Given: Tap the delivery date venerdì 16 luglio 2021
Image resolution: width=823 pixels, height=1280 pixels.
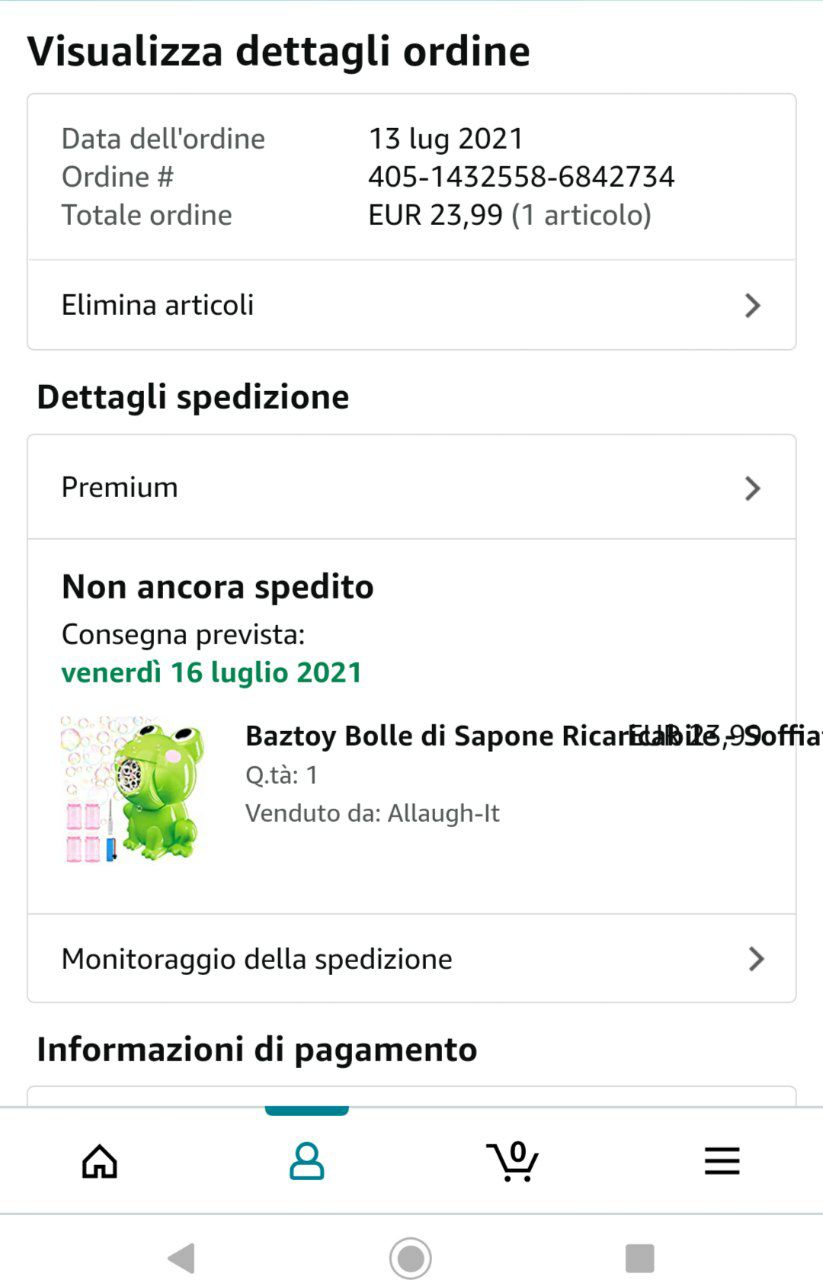Looking at the screenshot, I should tap(211, 672).
